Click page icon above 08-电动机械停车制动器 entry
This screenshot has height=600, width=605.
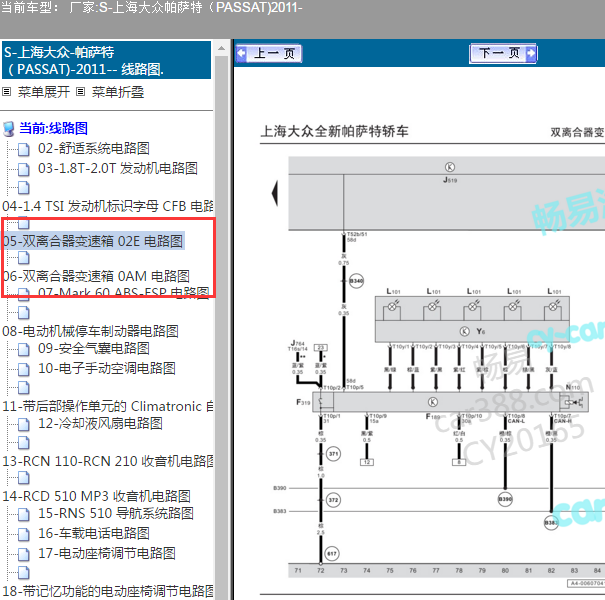24,313
